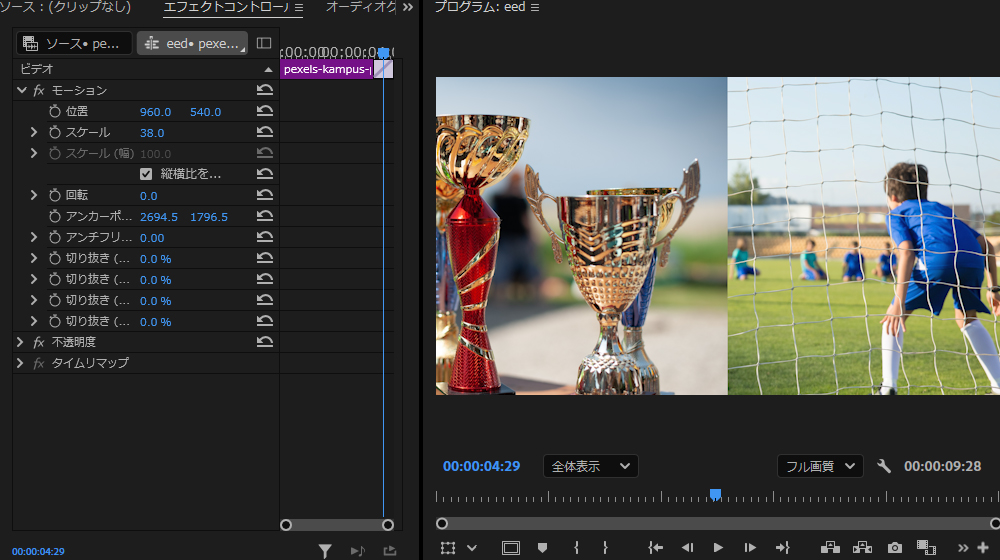Image resolution: width=1000 pixels, height=560 pixels.
Task: Click the safe margins icon
Action: pyautogui.click(x=511, y=548)
